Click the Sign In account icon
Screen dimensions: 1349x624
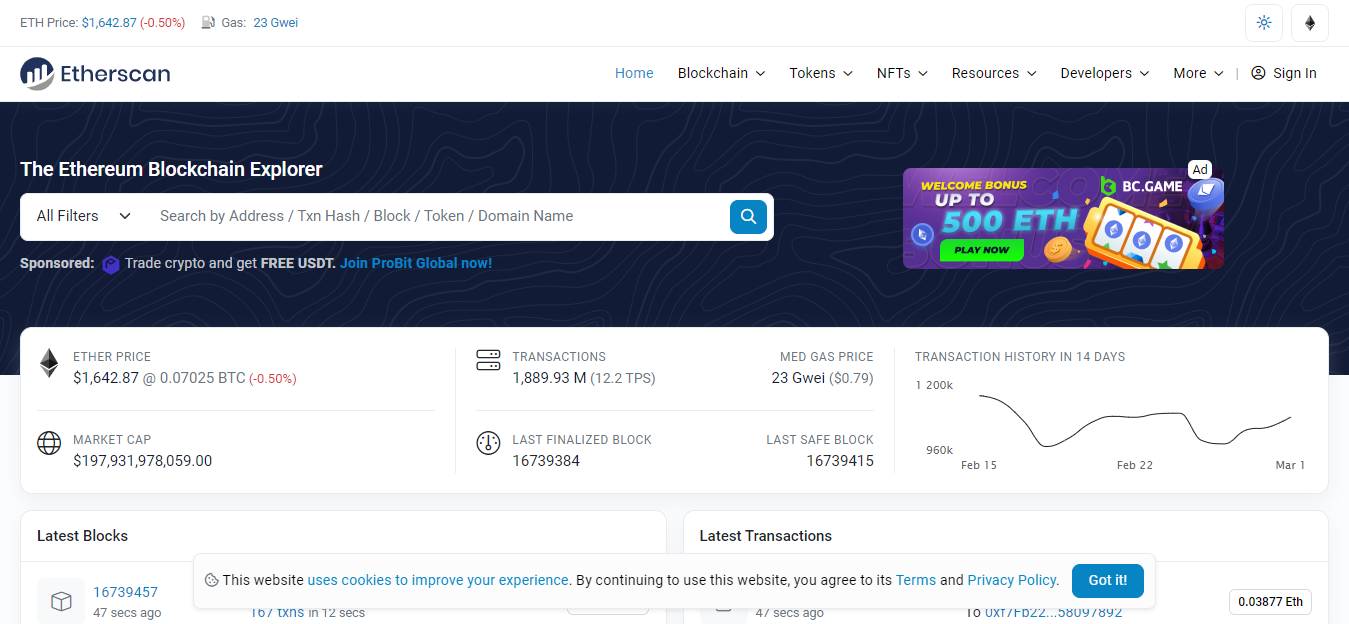coord(1256,72)
